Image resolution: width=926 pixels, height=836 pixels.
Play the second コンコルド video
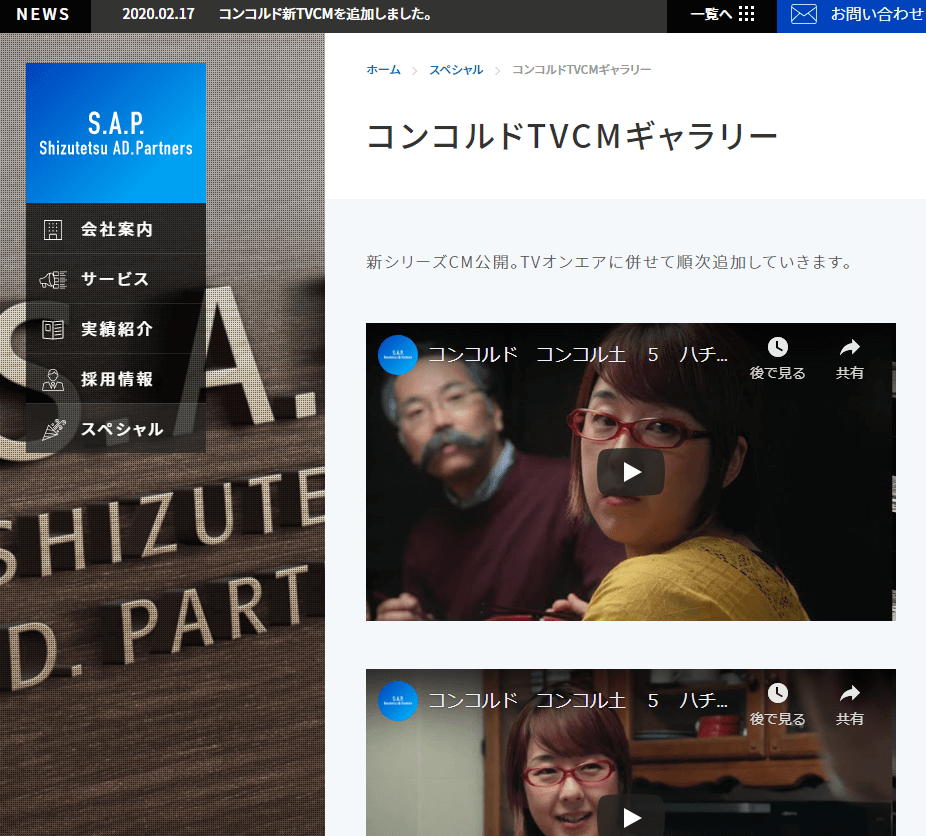pyautogui.click(x=631, y=817)
